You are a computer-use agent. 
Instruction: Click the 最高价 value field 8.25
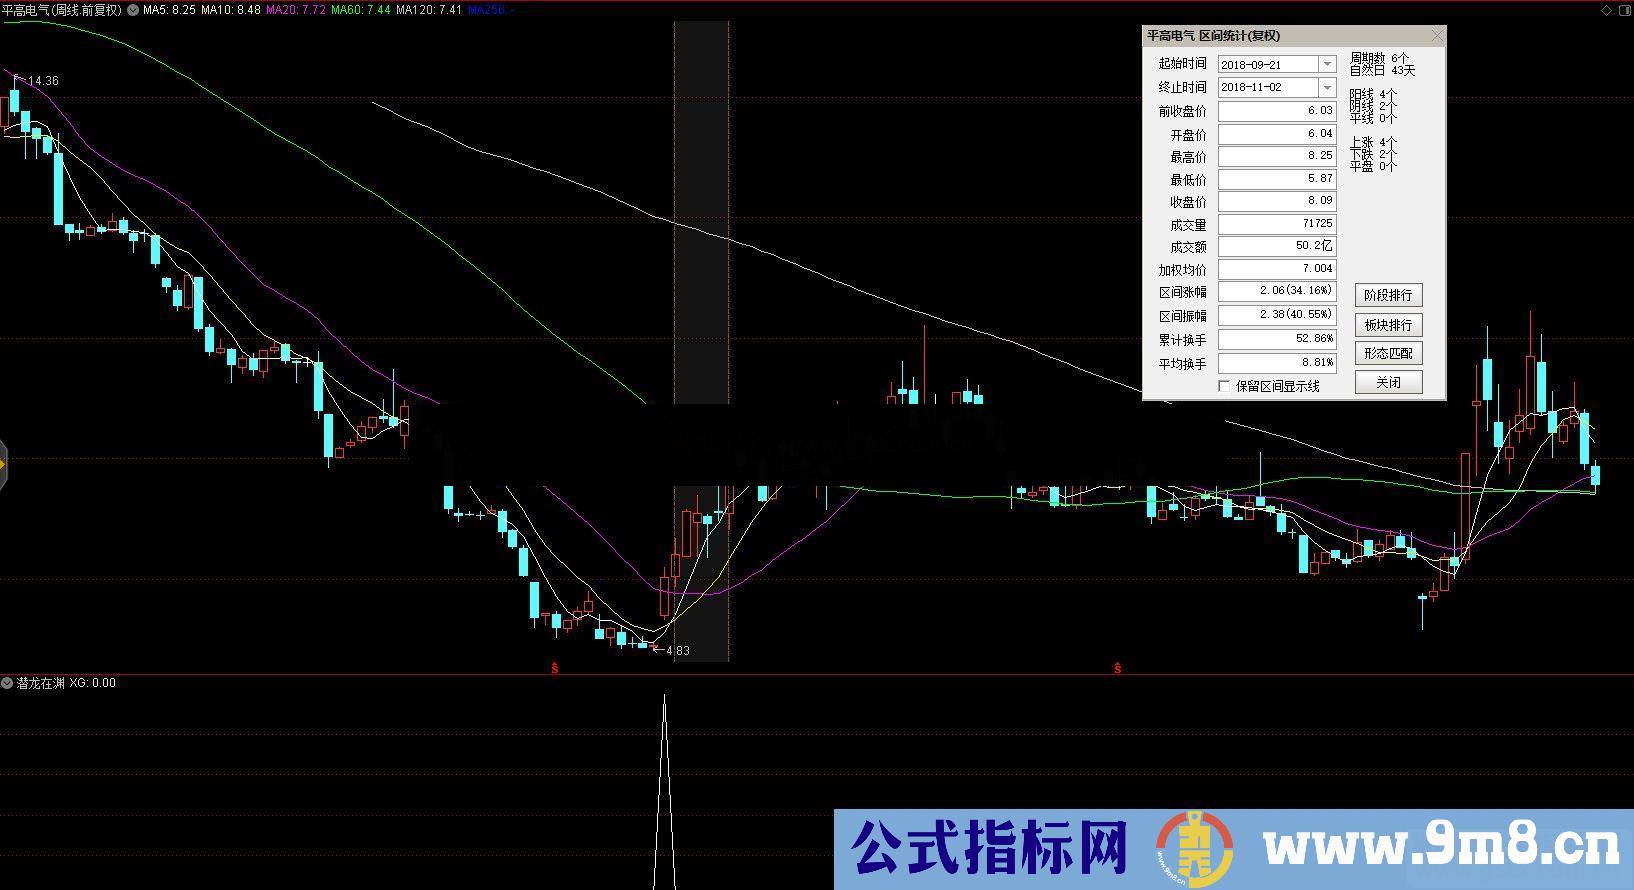click(1277, 157)
